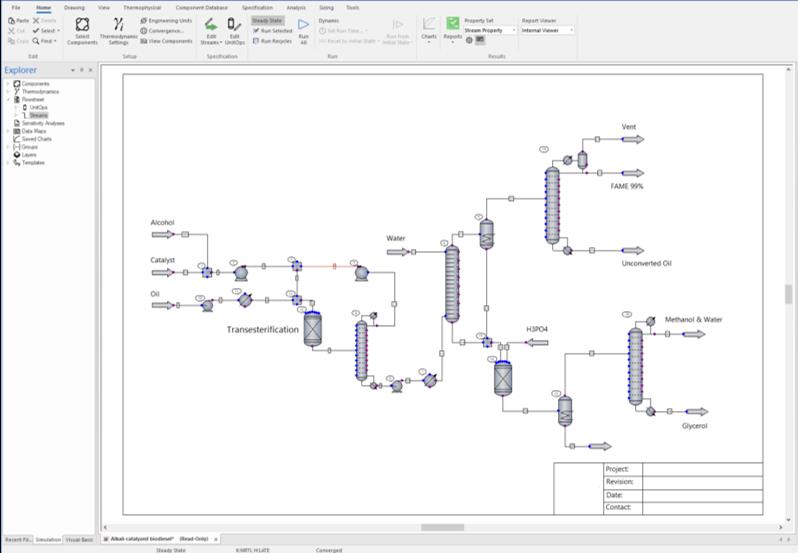Click Run Selected
Viewport: 798px width, 553px height.
tap(273, 31)
